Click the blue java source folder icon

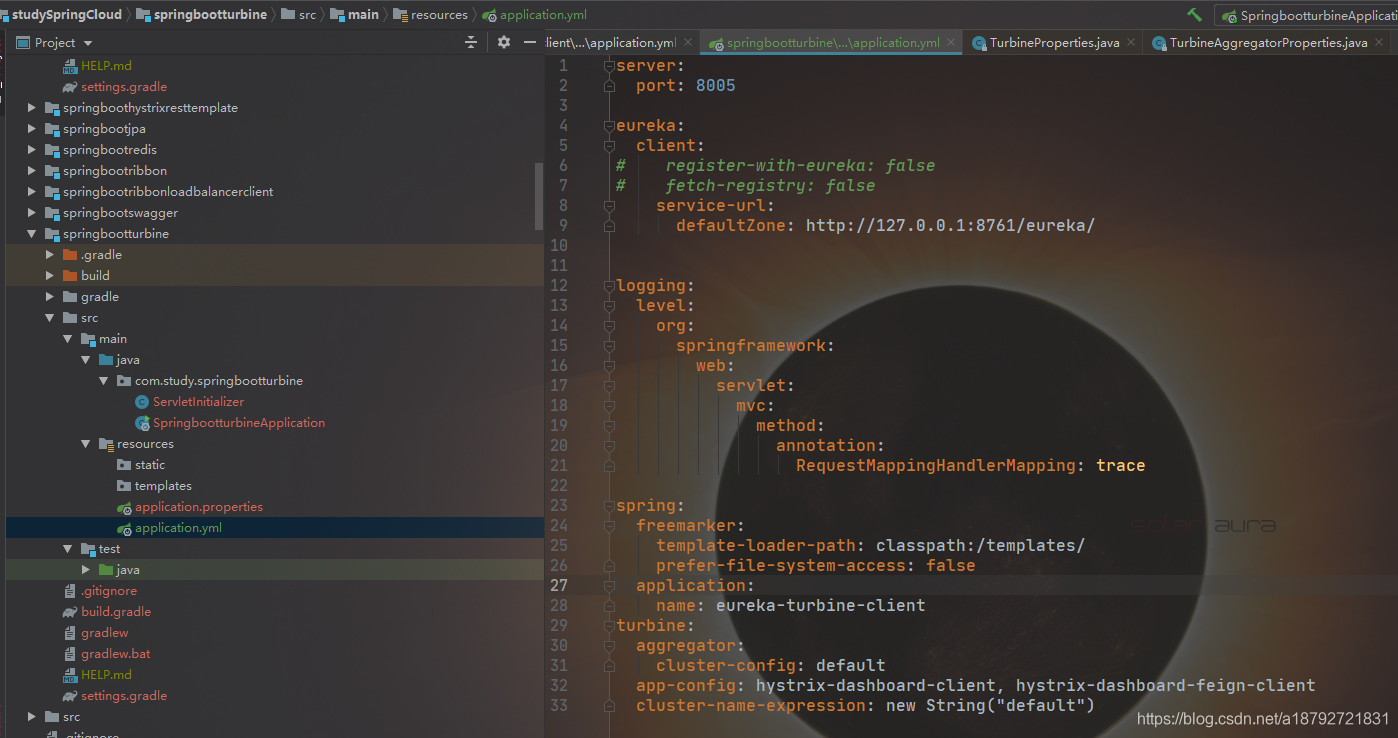106,360
